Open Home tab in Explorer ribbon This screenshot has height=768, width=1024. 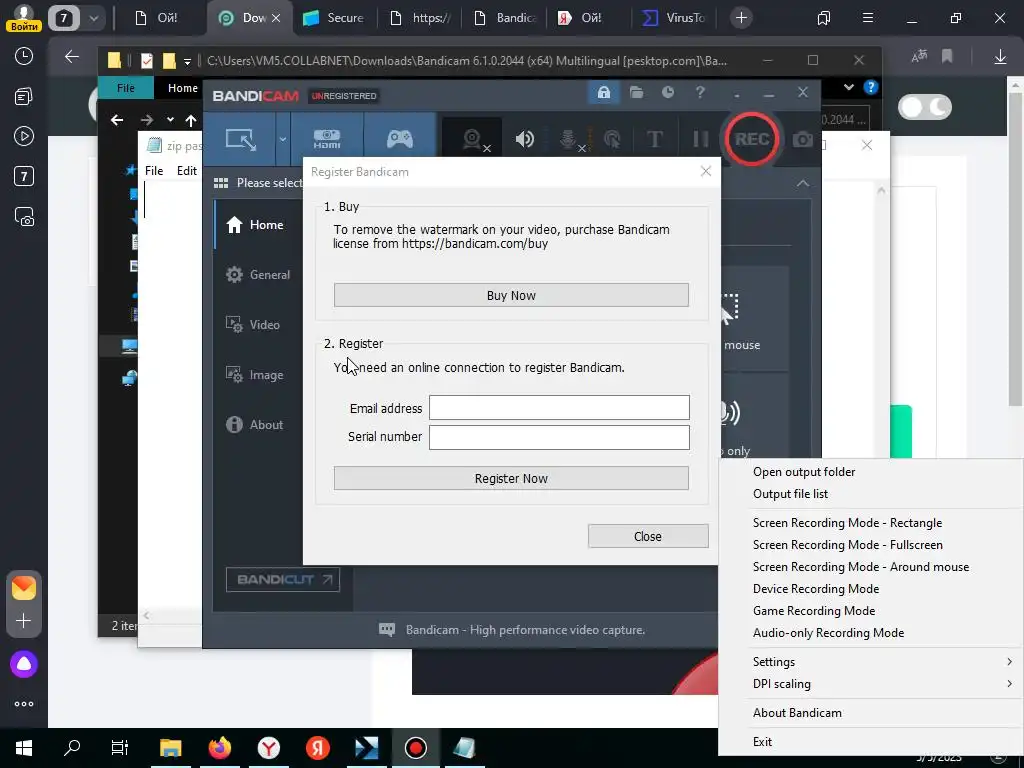coord(182,88)
